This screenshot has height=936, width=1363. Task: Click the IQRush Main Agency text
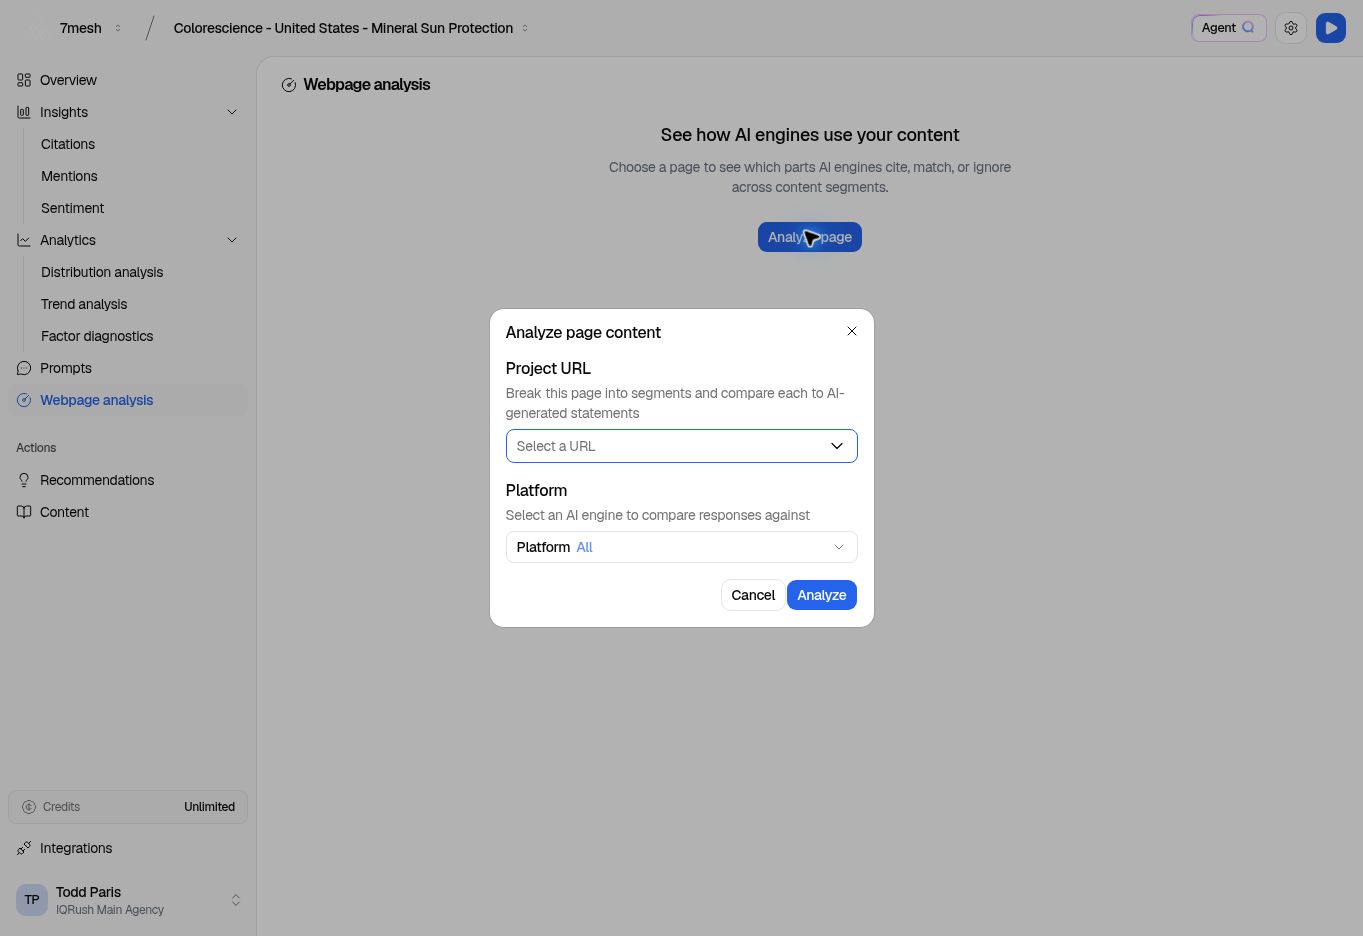pos(110,910)
